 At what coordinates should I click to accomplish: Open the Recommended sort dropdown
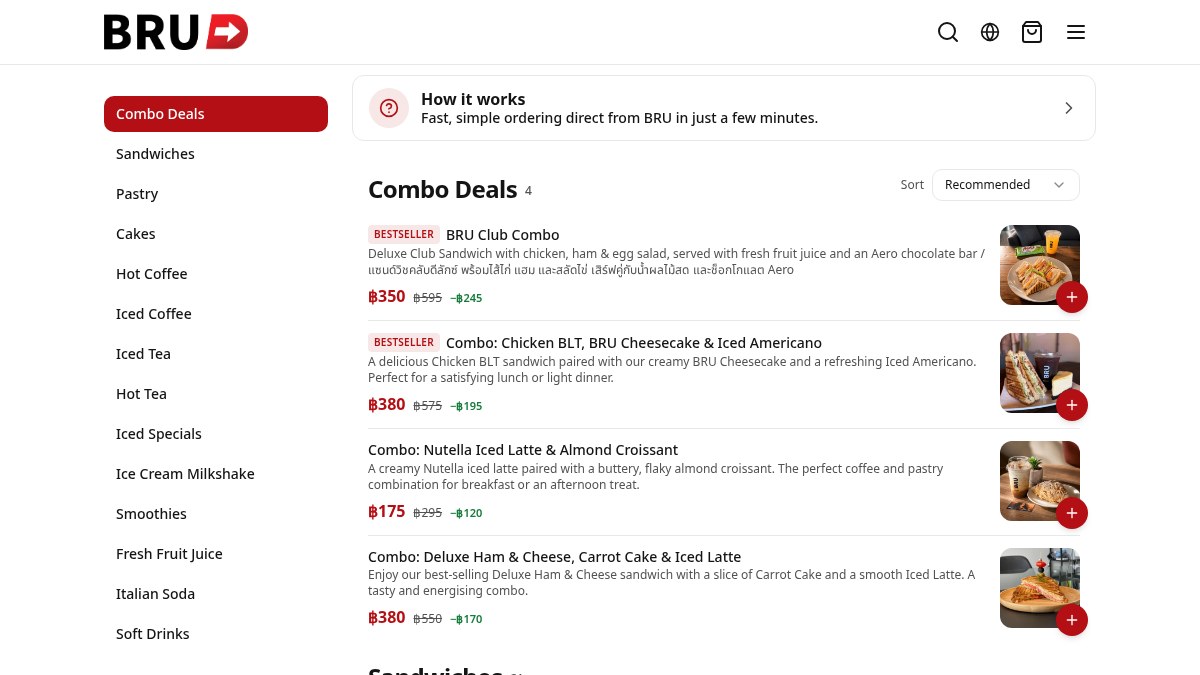(x=1006, y=185)
